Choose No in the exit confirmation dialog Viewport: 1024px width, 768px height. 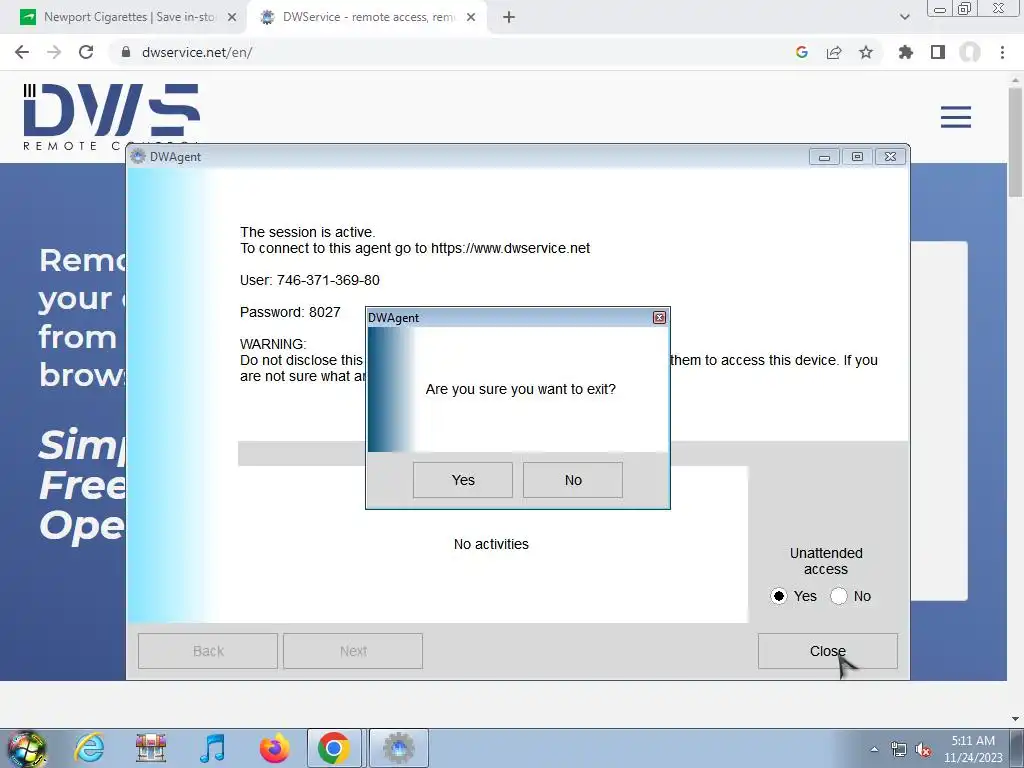[x=573, y=480]
